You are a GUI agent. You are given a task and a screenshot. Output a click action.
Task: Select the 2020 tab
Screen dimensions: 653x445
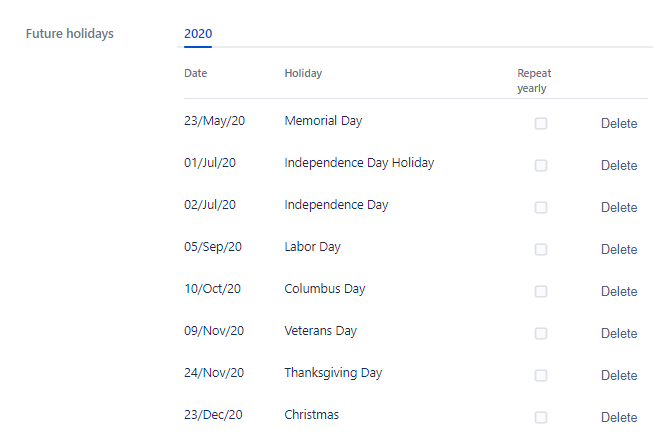tap(198, 33)
